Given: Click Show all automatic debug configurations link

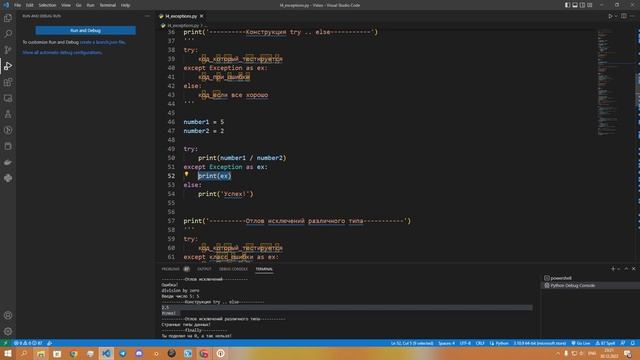Looking at the screenshot, I should pos(62,52).
